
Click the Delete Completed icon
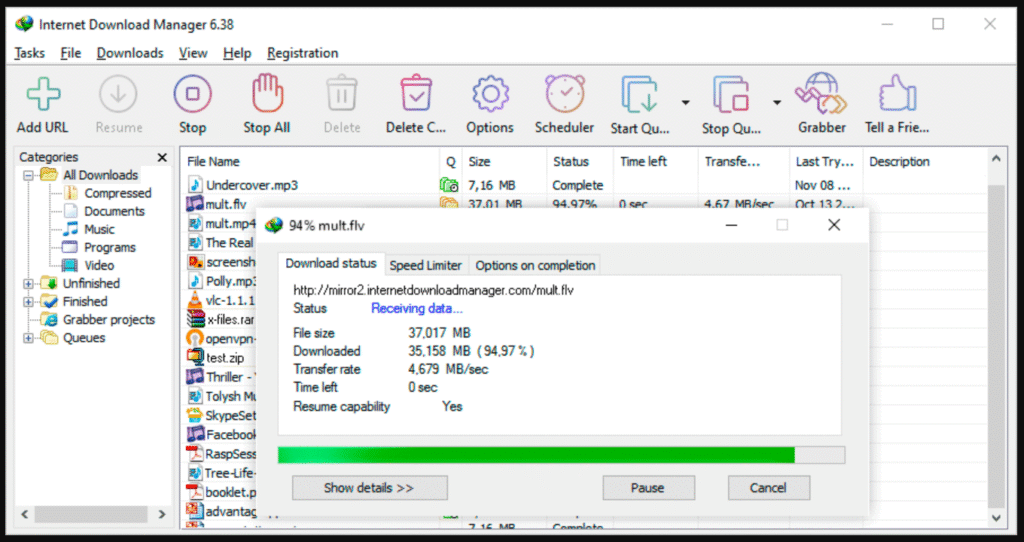pyautogui.click(x=415, y=95)
